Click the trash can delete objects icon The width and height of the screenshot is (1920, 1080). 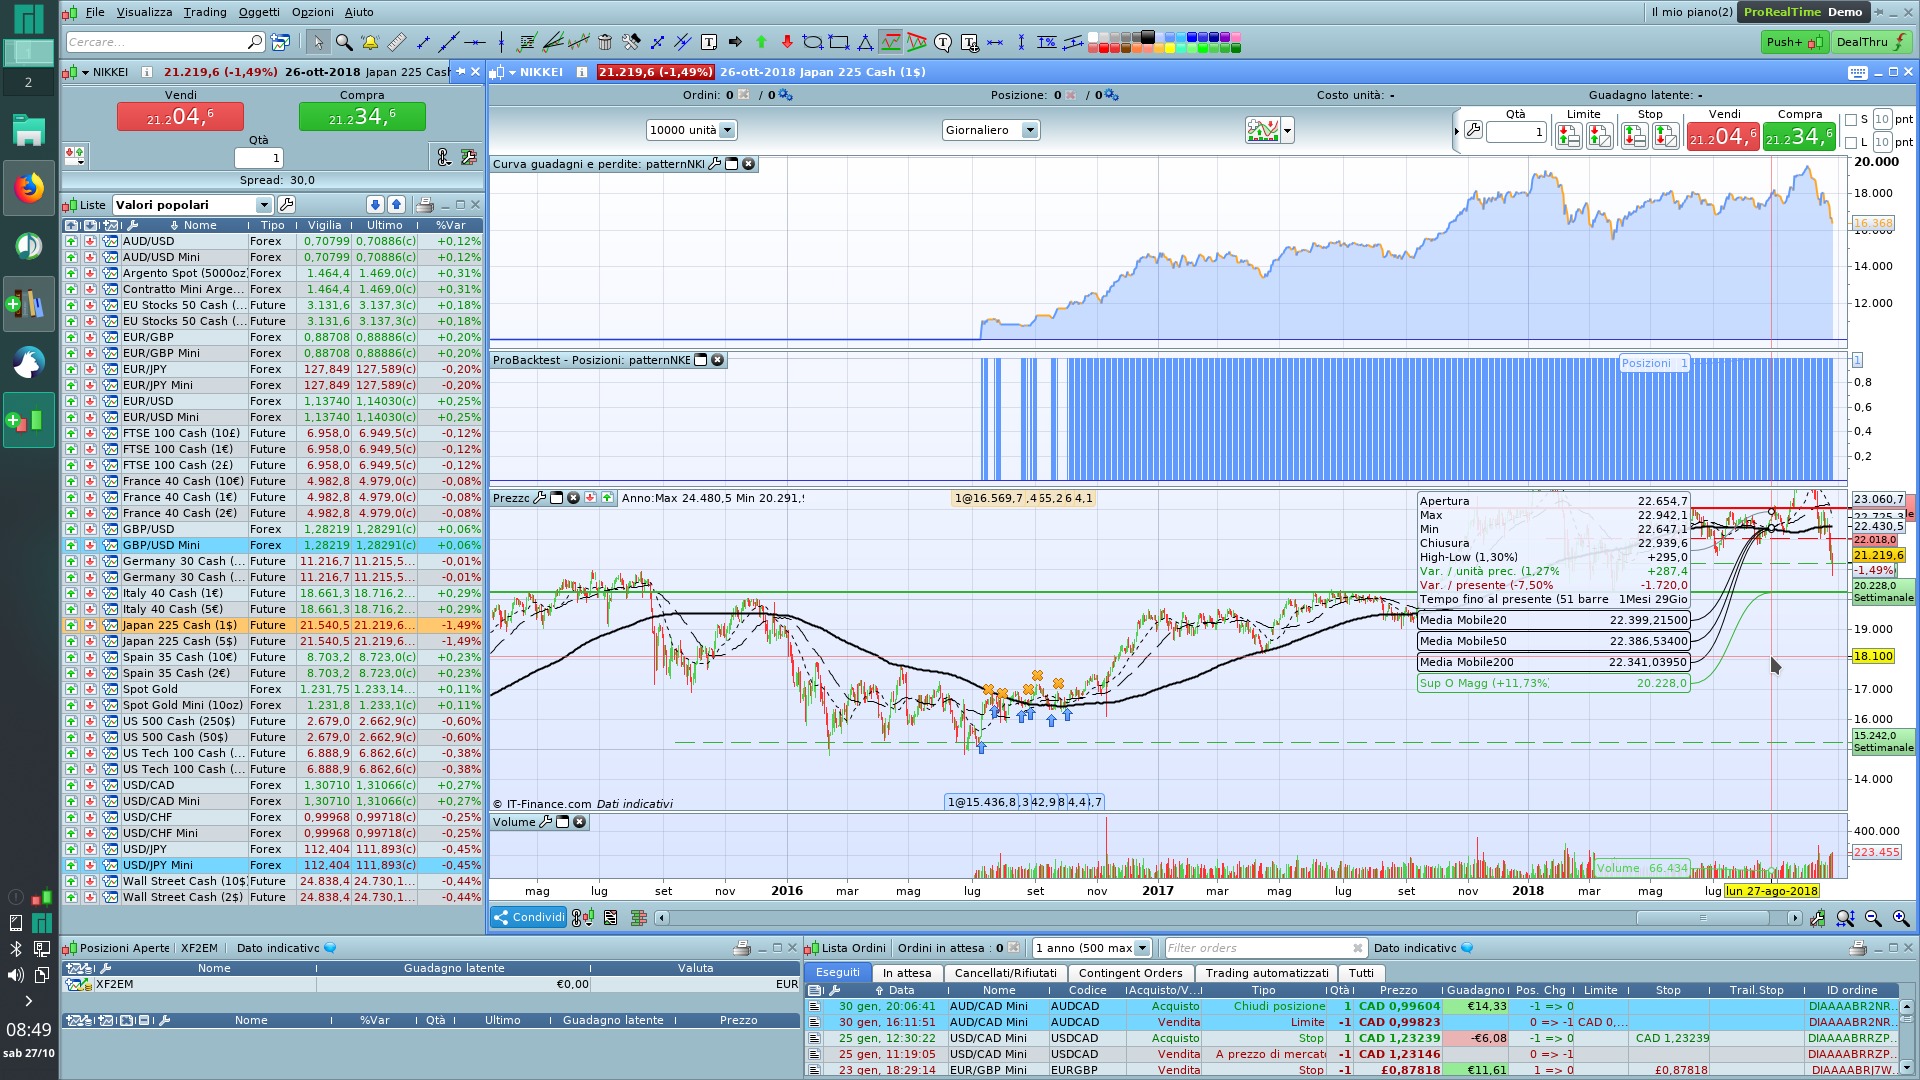[x=605, y=42]
